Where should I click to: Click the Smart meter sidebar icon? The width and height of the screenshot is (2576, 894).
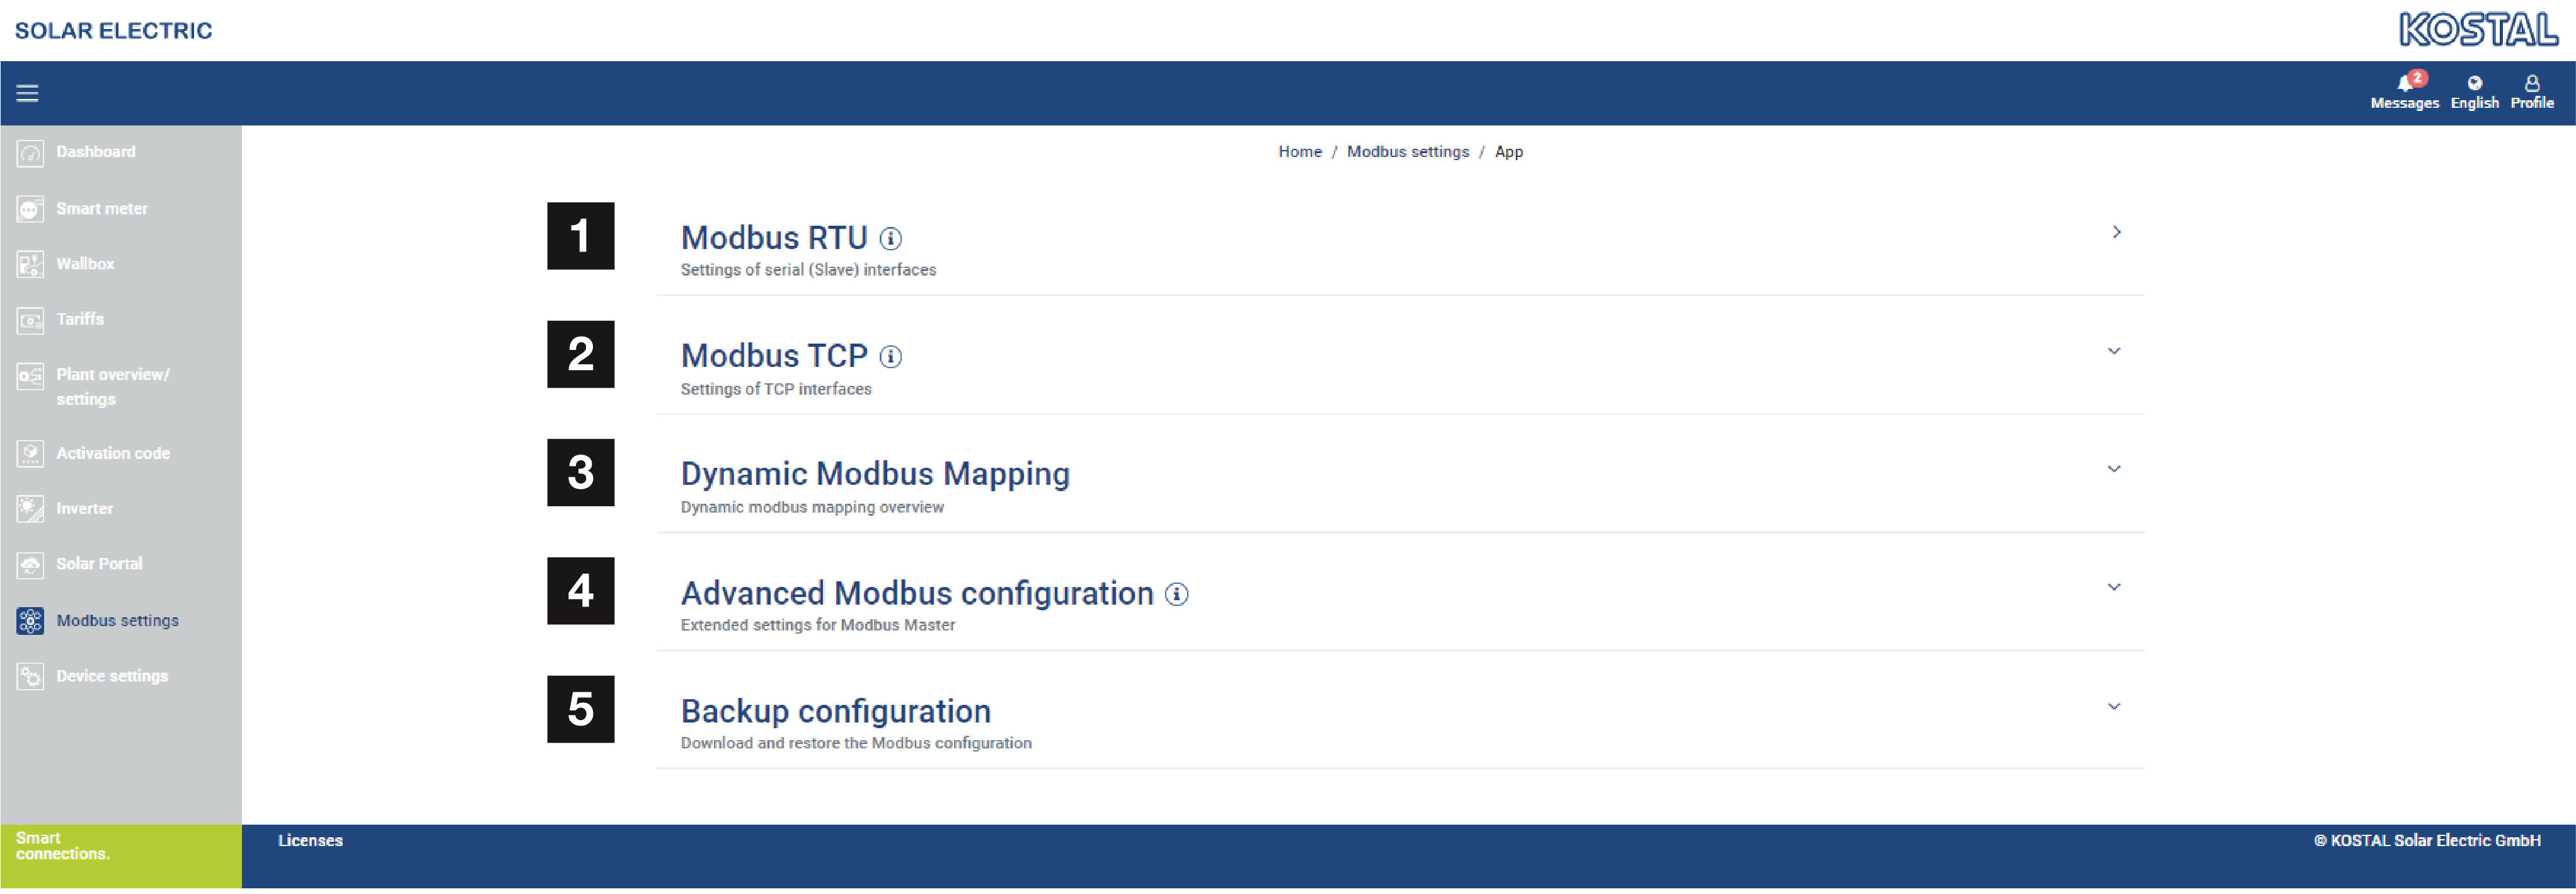coord(30,210)
